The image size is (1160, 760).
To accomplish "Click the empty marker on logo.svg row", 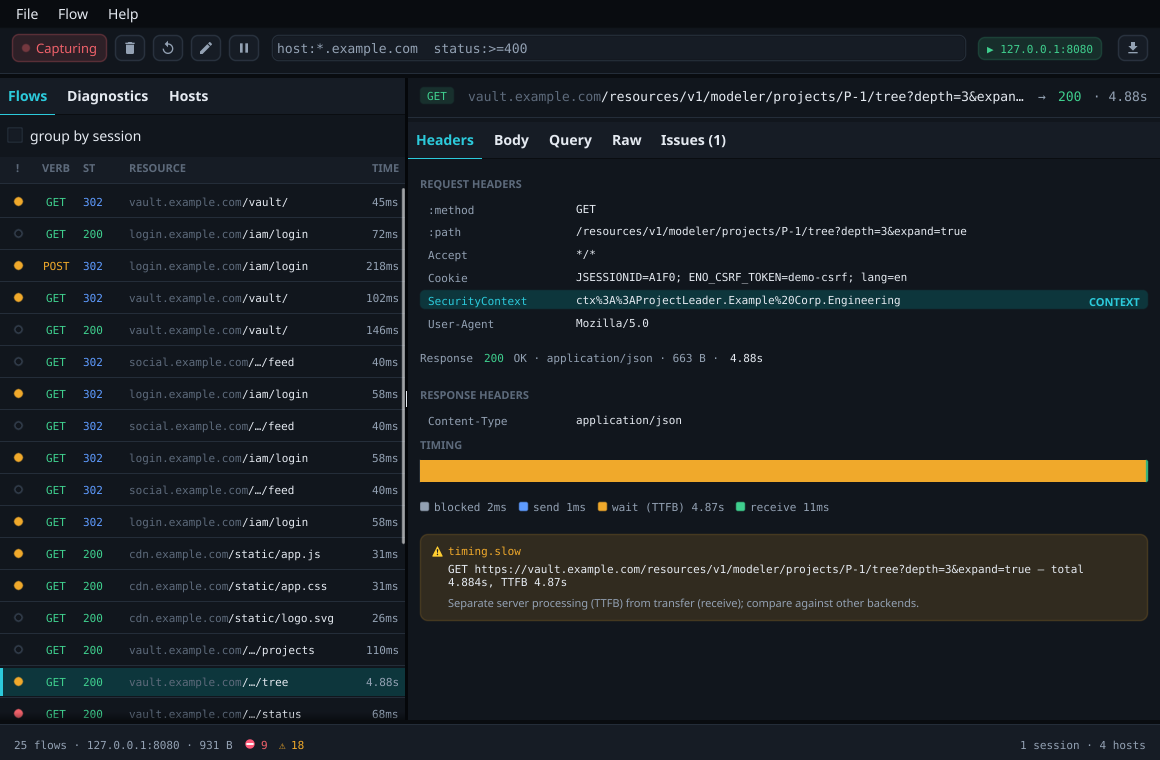I will tap(18, 617).
